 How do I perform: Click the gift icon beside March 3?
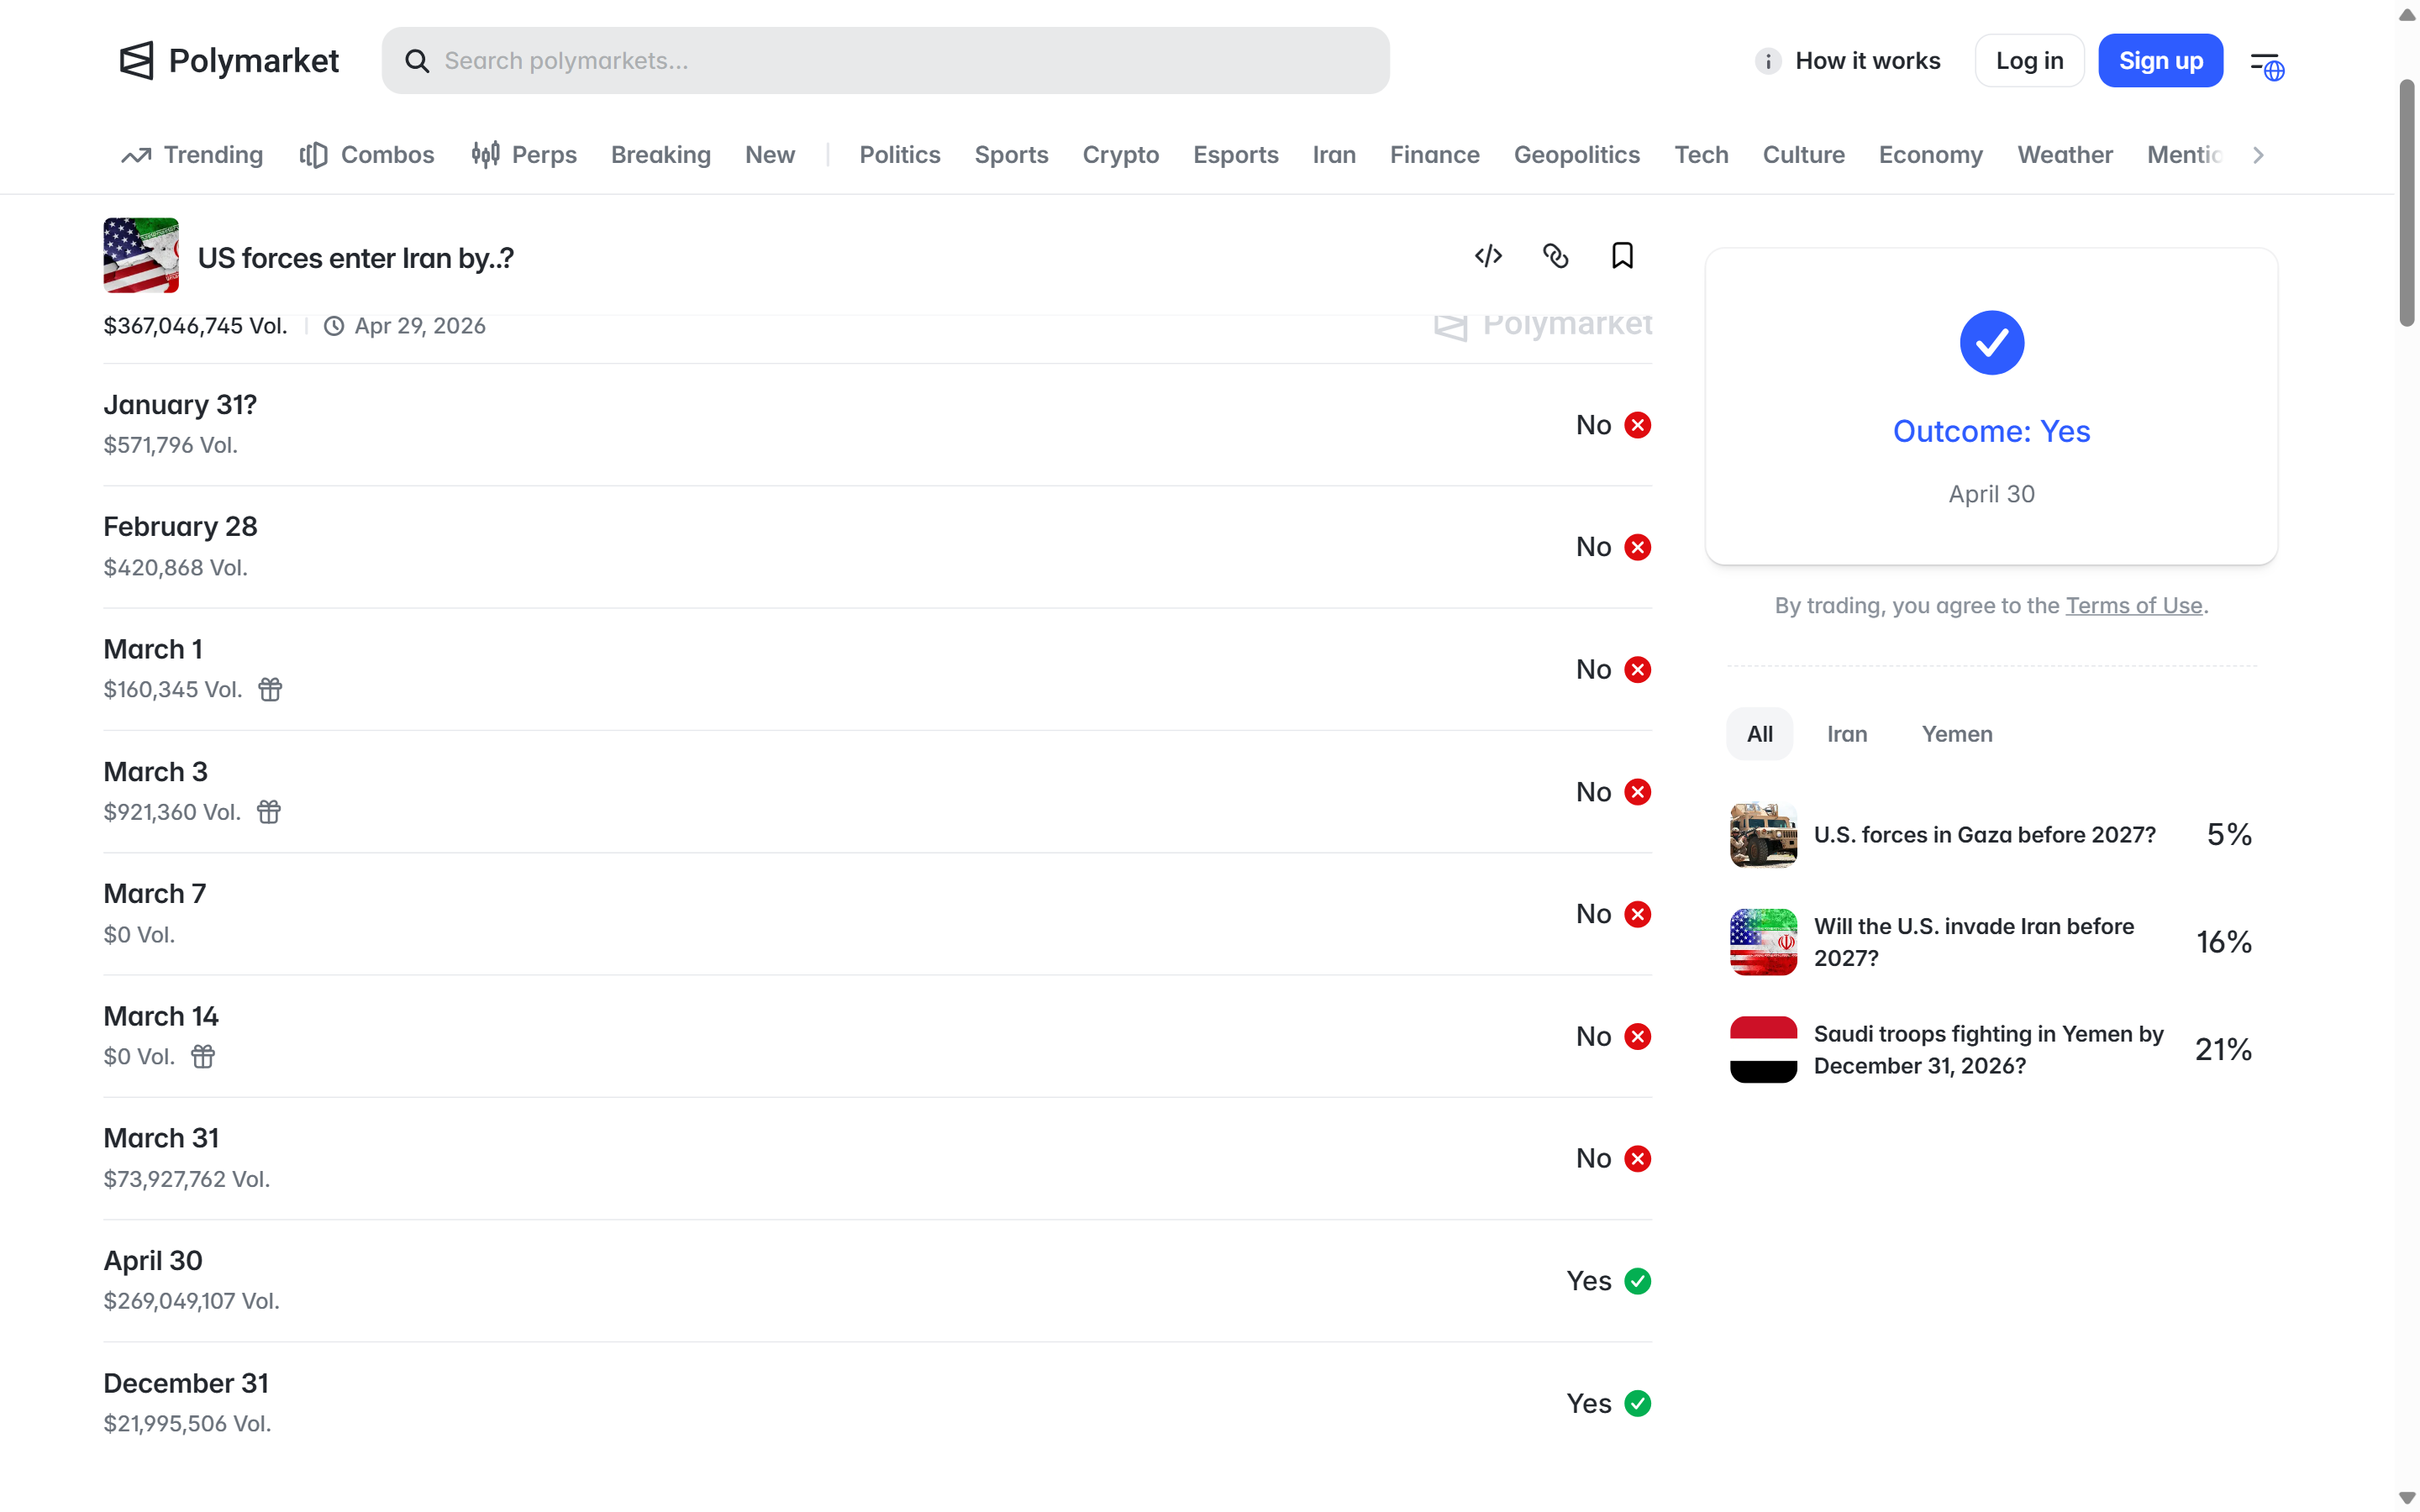pyautogui.click(x=268, y=812)
